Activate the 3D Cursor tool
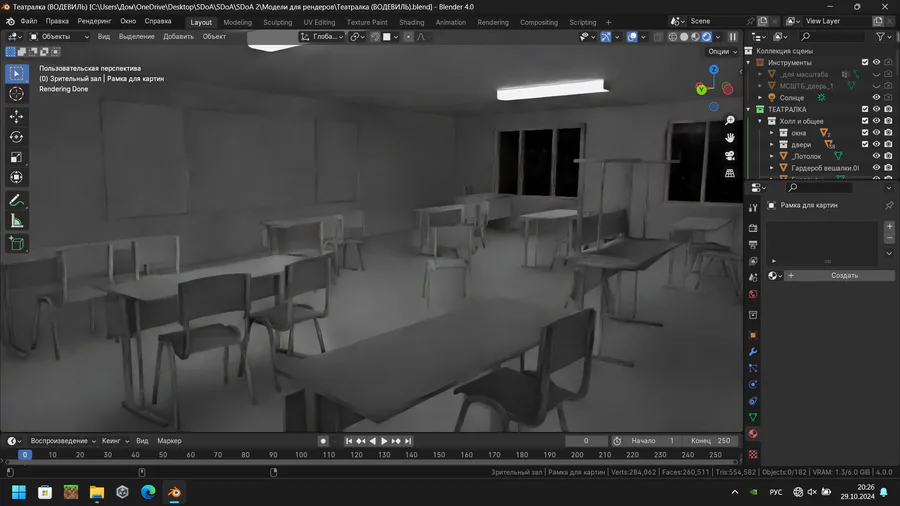Screen dimensions: 900x506 (x=16, y=94)
